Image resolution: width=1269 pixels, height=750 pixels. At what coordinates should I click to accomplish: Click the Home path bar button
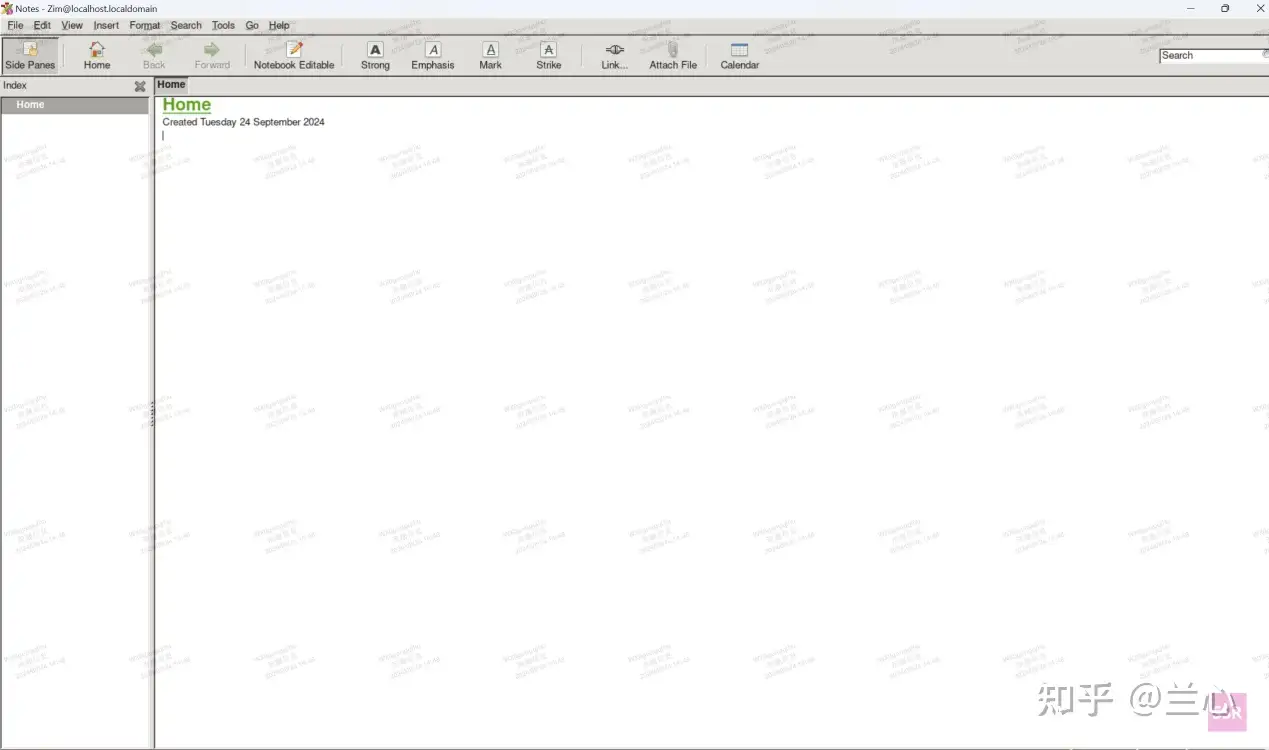coord(171,85)
